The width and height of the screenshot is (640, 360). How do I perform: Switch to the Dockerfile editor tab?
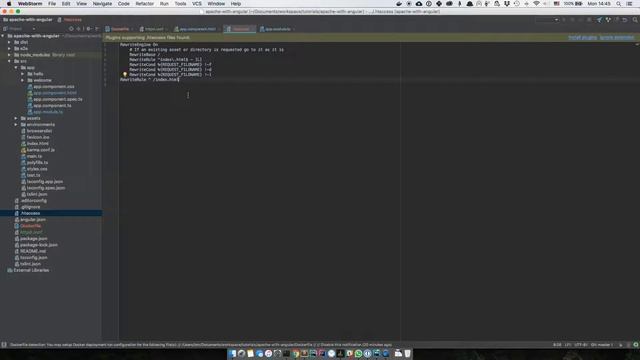click(x=120, y=29)
